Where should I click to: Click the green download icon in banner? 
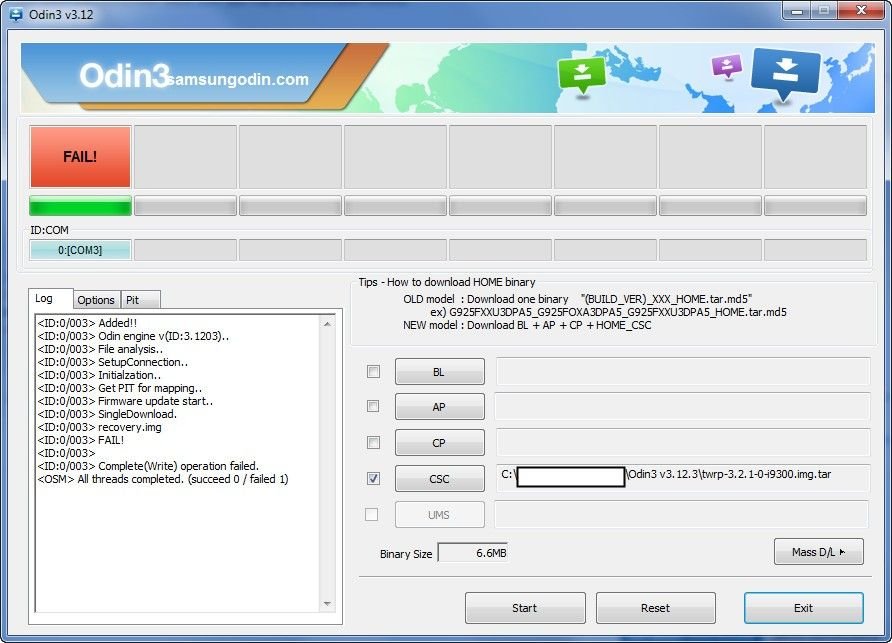coord(581,74)
